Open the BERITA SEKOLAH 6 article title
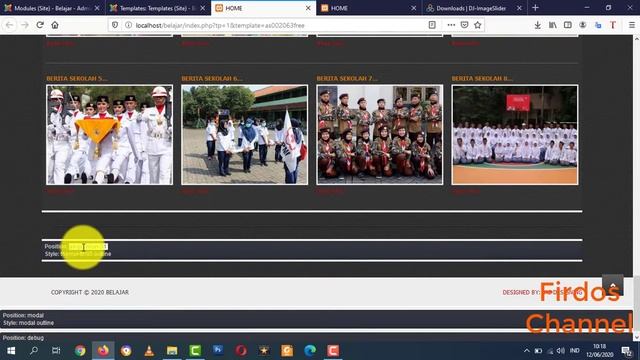 click(212, 78)
